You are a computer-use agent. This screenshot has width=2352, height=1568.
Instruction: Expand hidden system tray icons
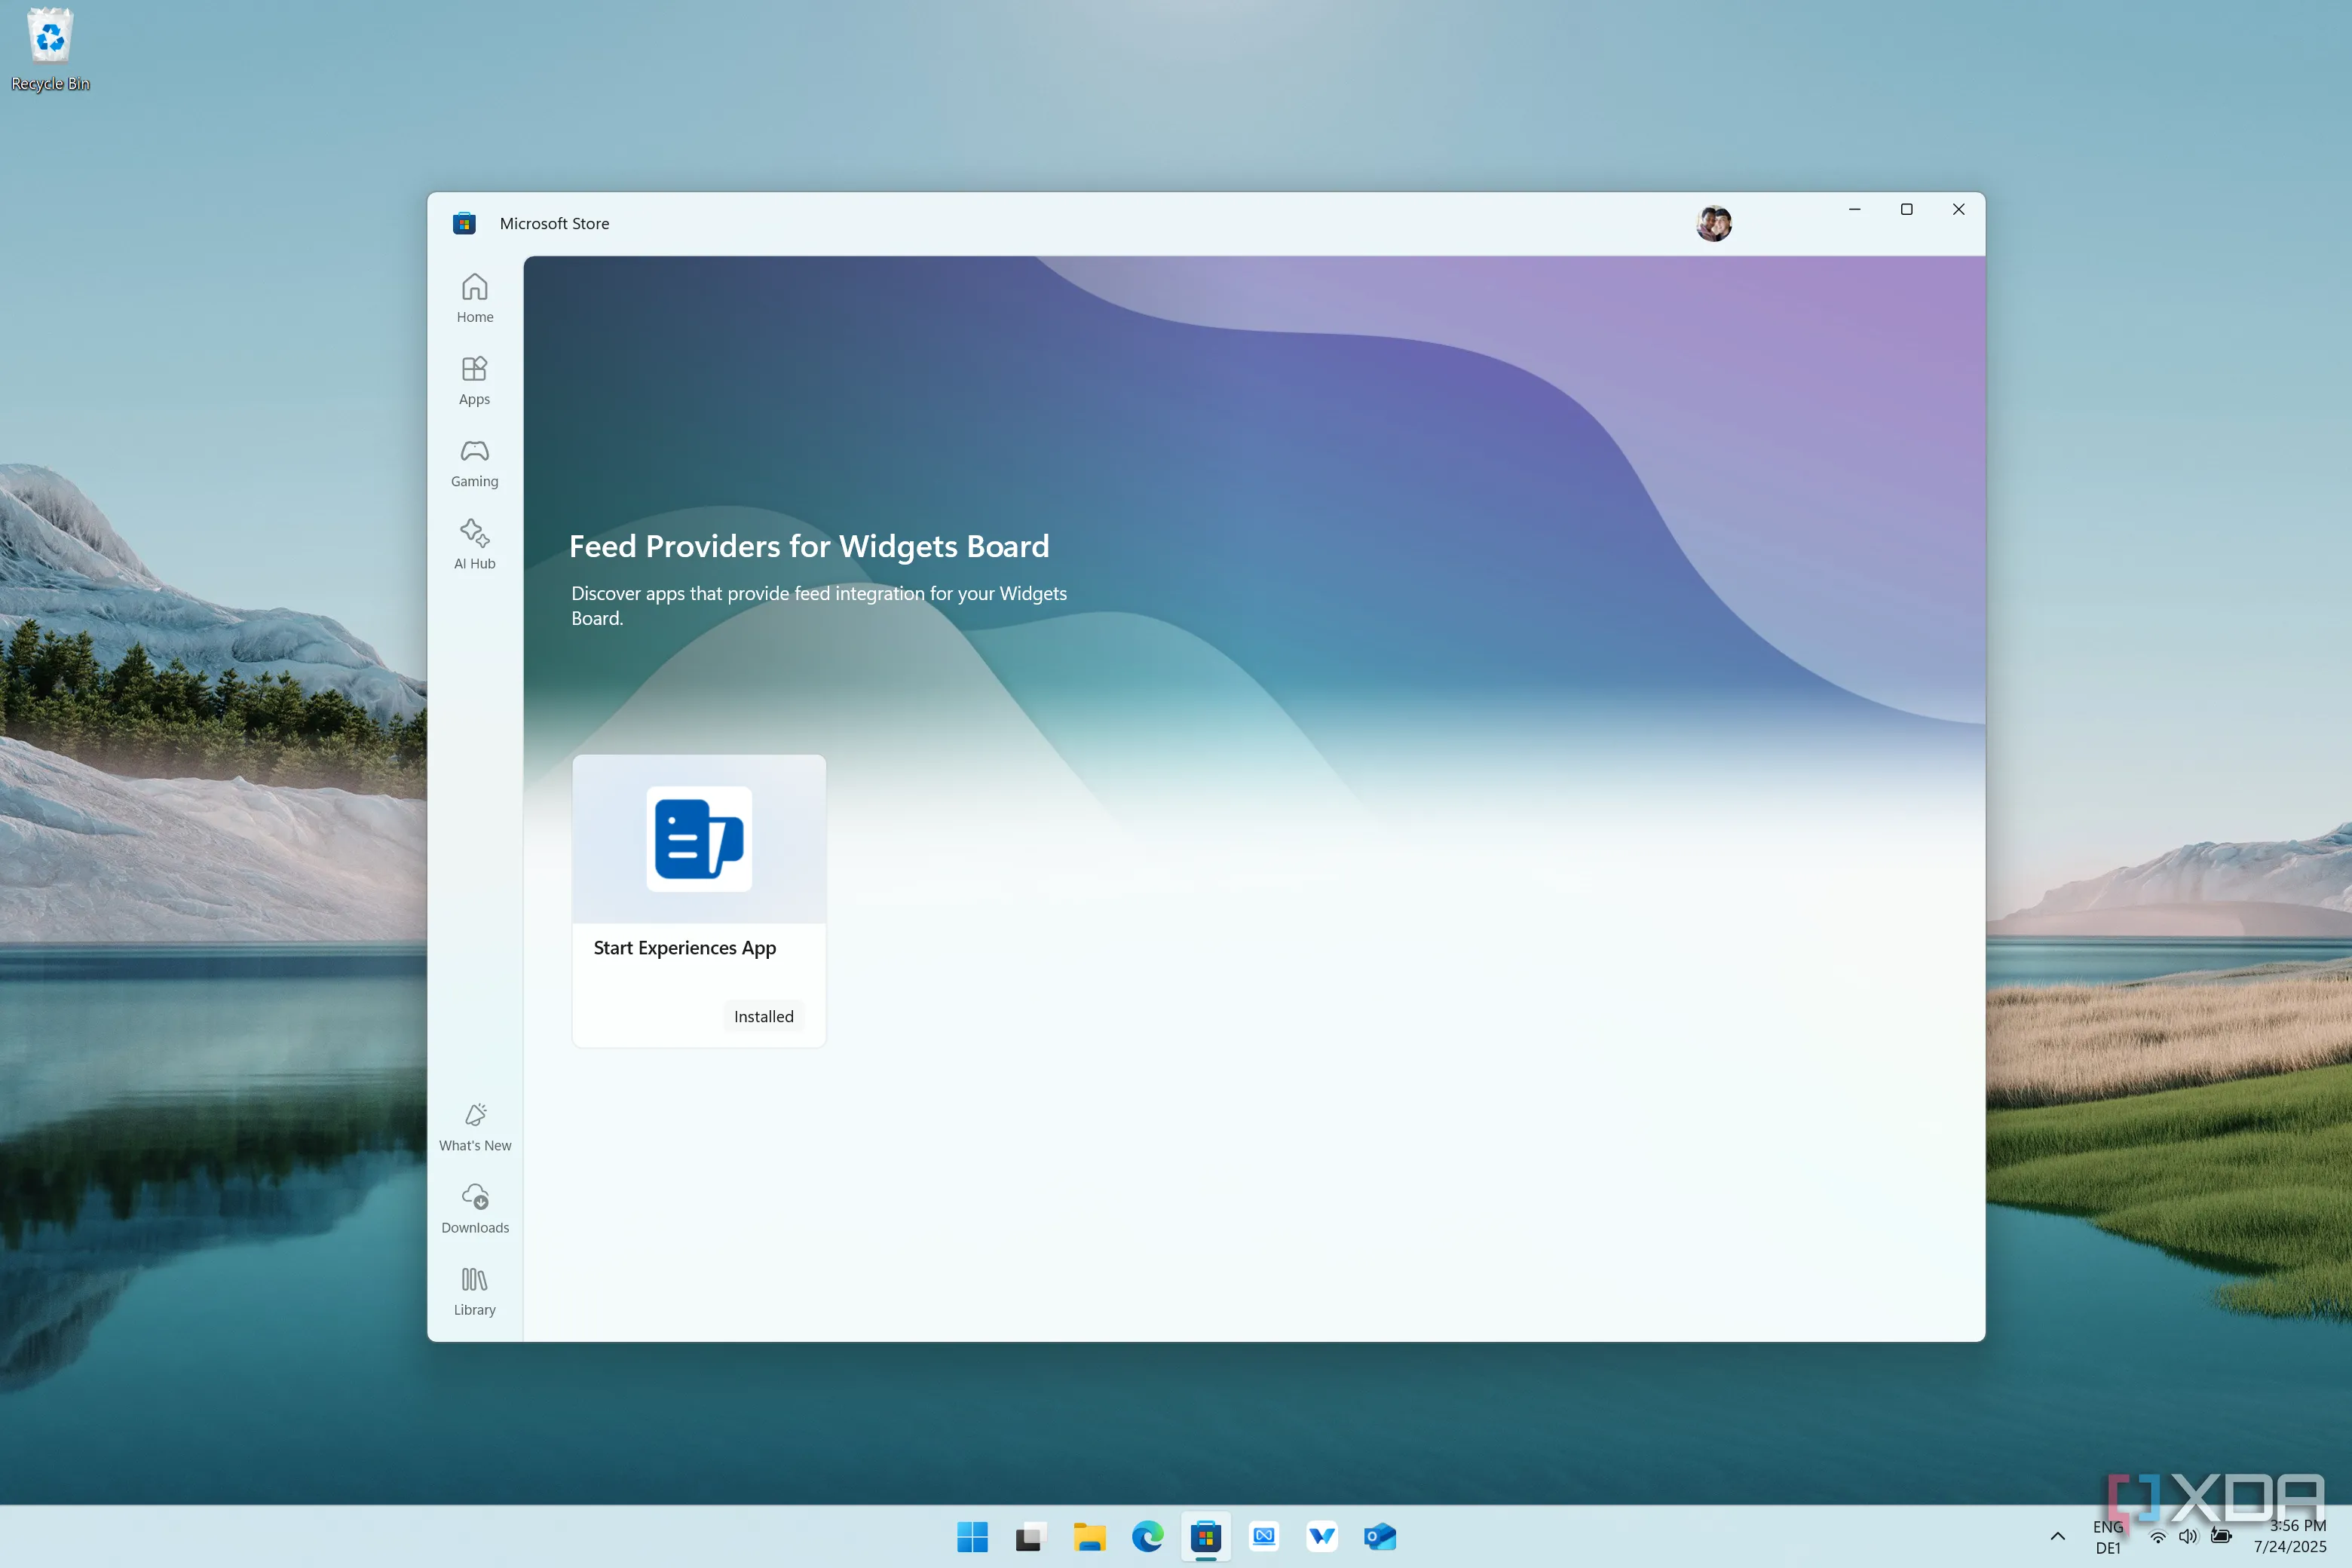tap(2057, 1537)
